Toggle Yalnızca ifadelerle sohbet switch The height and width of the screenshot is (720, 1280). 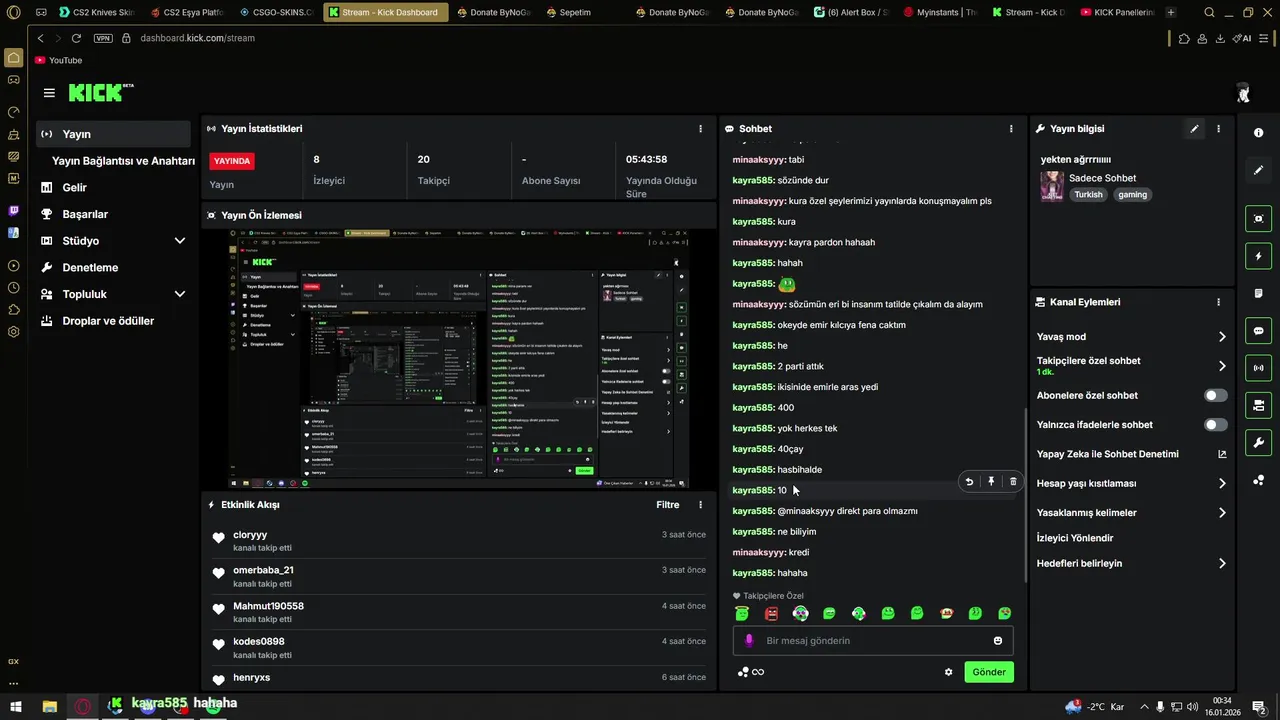click(1216, 425)
